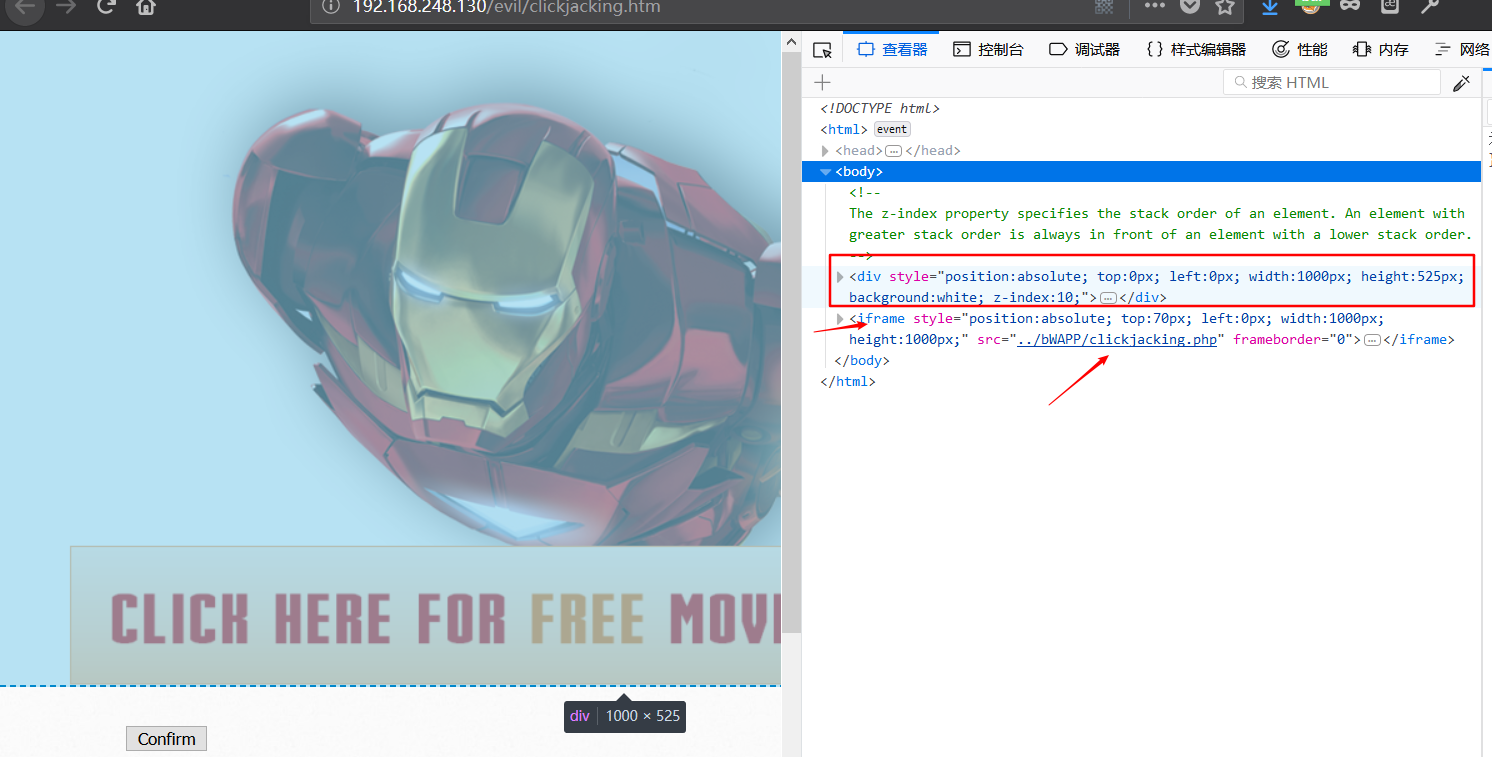Expand the iframe element node
The width and height of the screenshot is (1492, 757).
coord(840,319)
